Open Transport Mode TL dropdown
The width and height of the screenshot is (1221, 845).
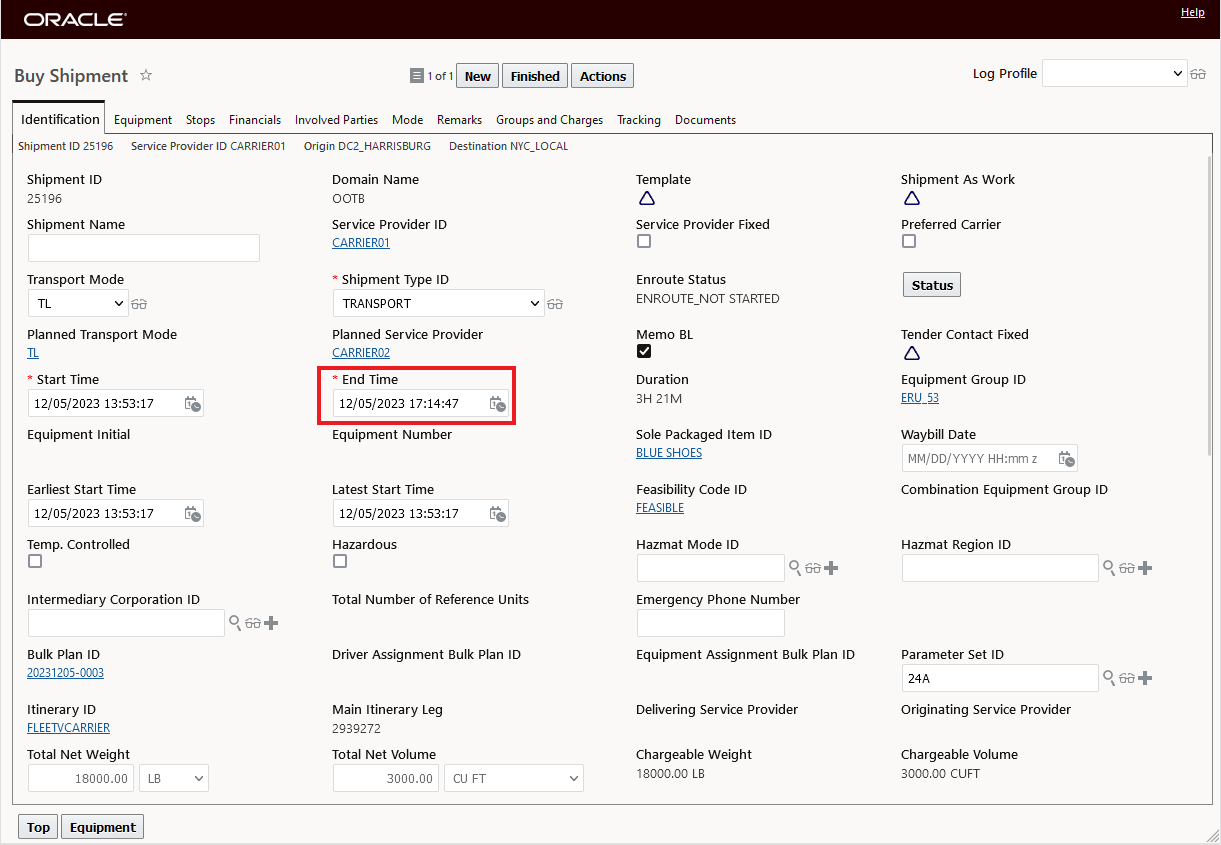pyautogui.click(x=78, y=303)
